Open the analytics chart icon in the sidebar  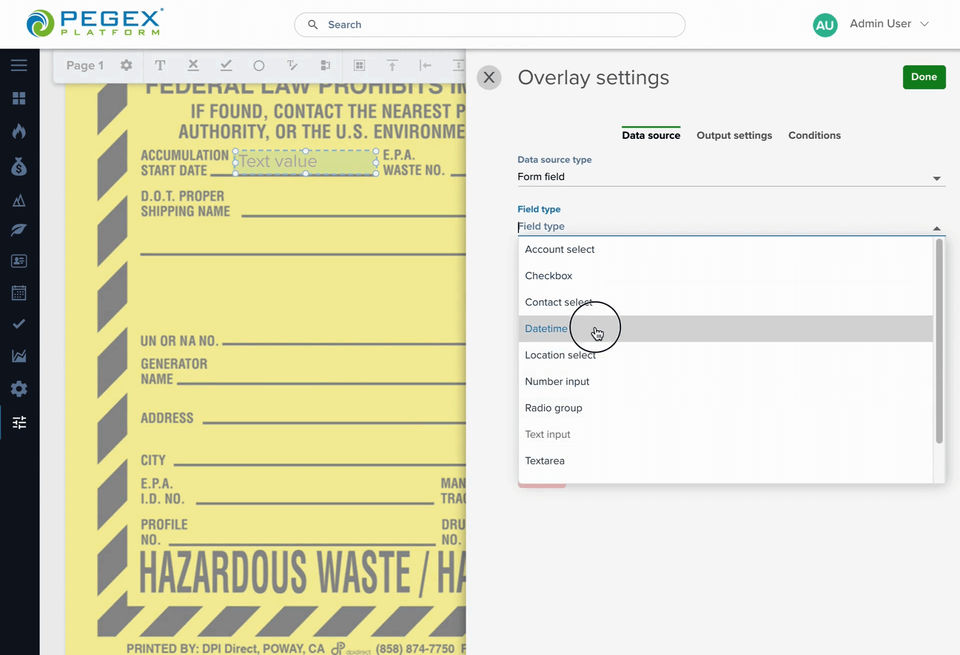19,356
